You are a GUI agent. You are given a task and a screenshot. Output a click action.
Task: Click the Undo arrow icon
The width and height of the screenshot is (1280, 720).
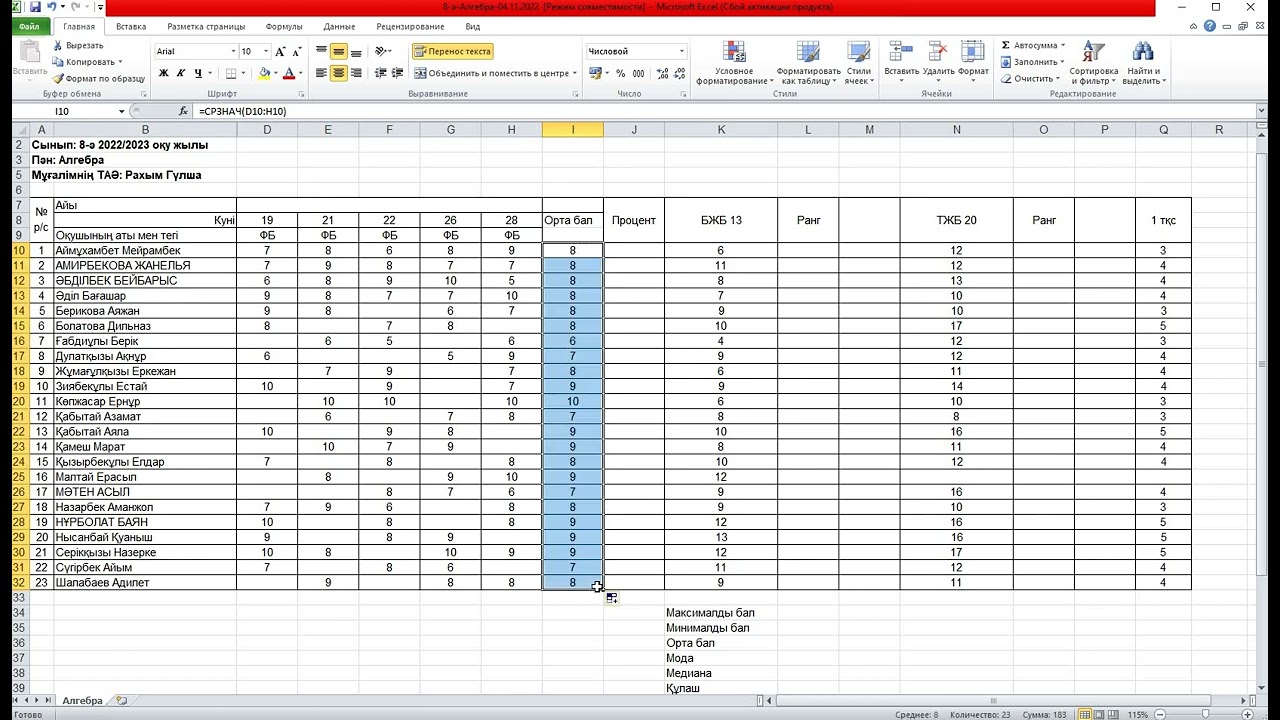tap(51, 7)
